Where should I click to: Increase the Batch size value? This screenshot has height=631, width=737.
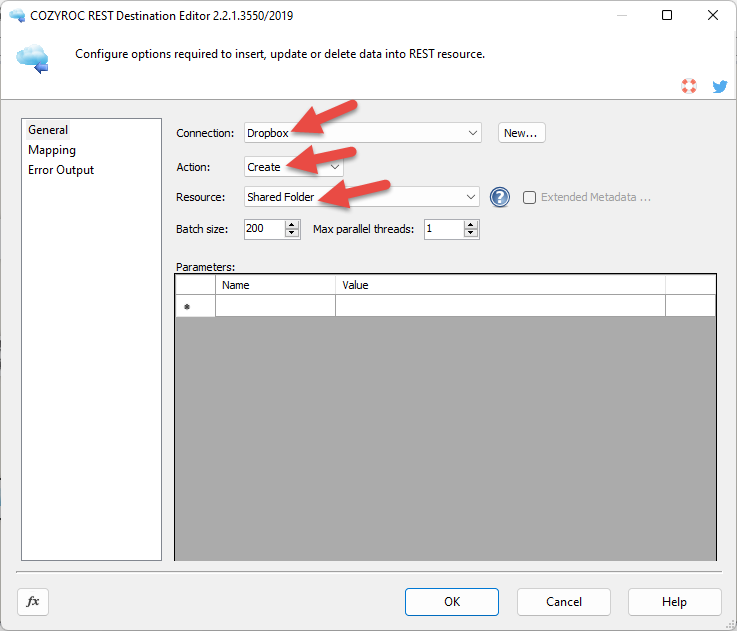click(292, 225)
